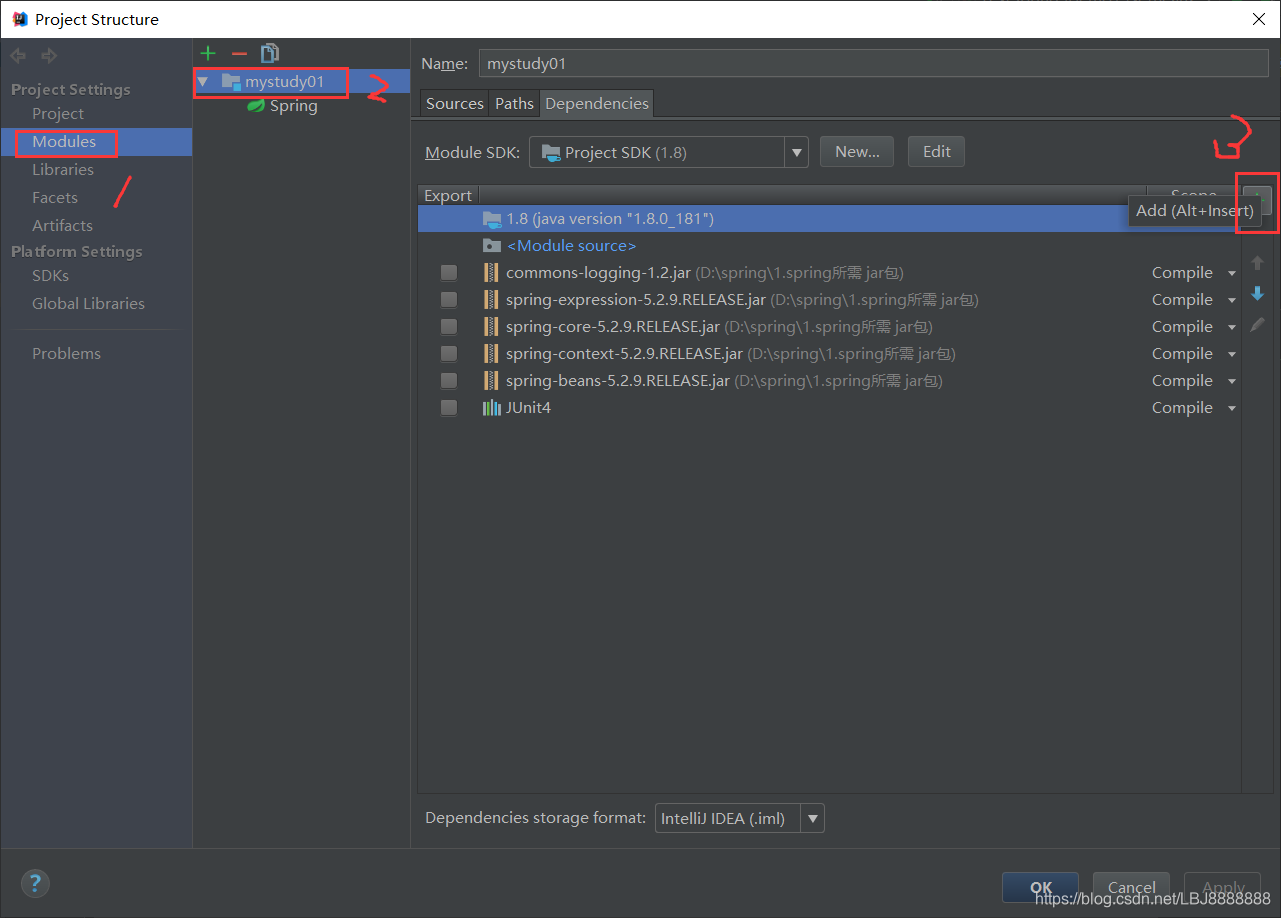
Task: Click the JUnit4 library icon
Action: [491, 407]
